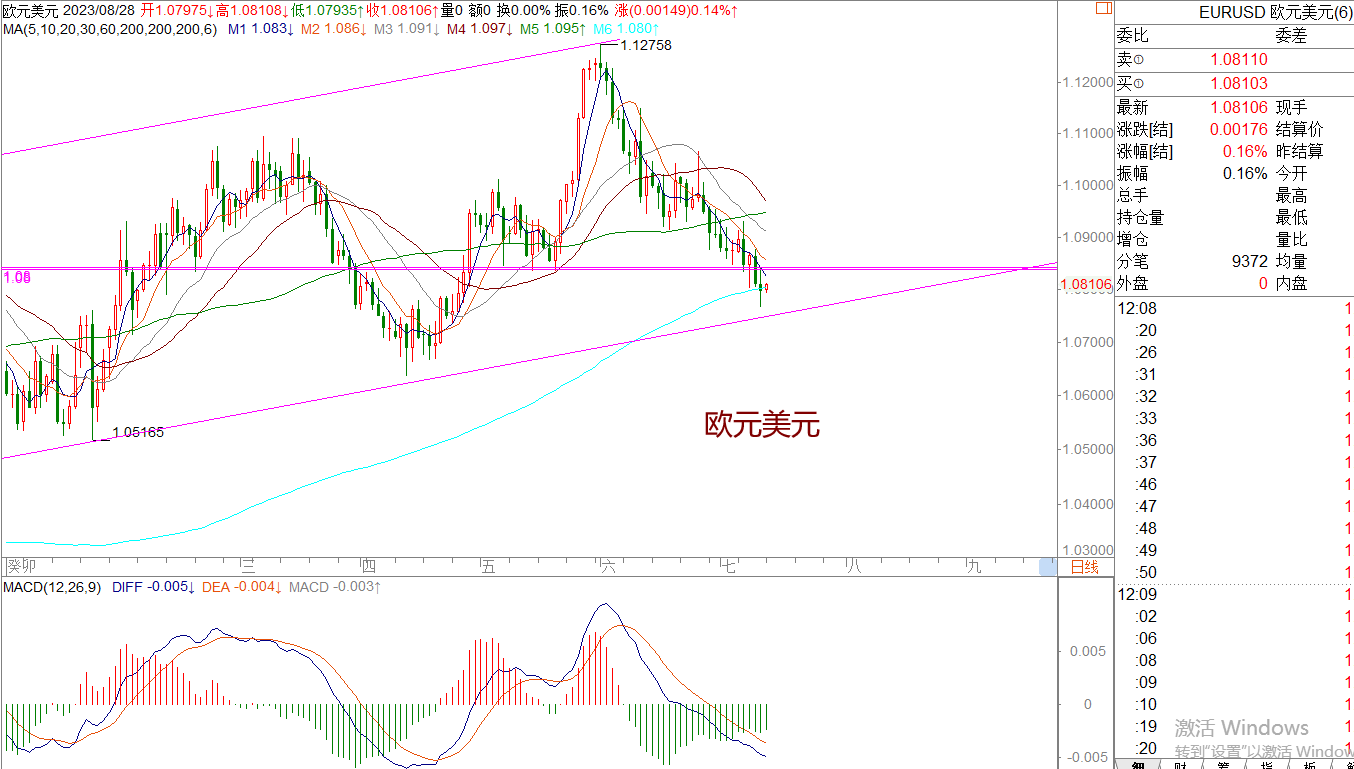
Task: Click the M3 1.091 moving average legend
Action: 407,30
